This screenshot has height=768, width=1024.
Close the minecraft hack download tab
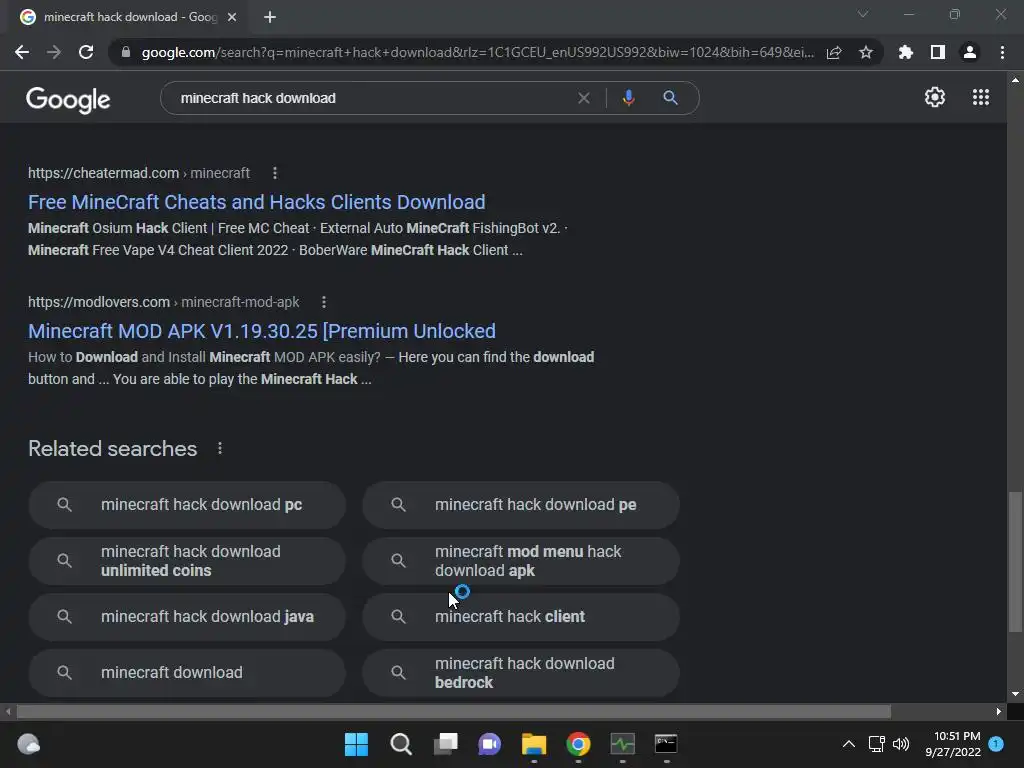coord(232,17)
